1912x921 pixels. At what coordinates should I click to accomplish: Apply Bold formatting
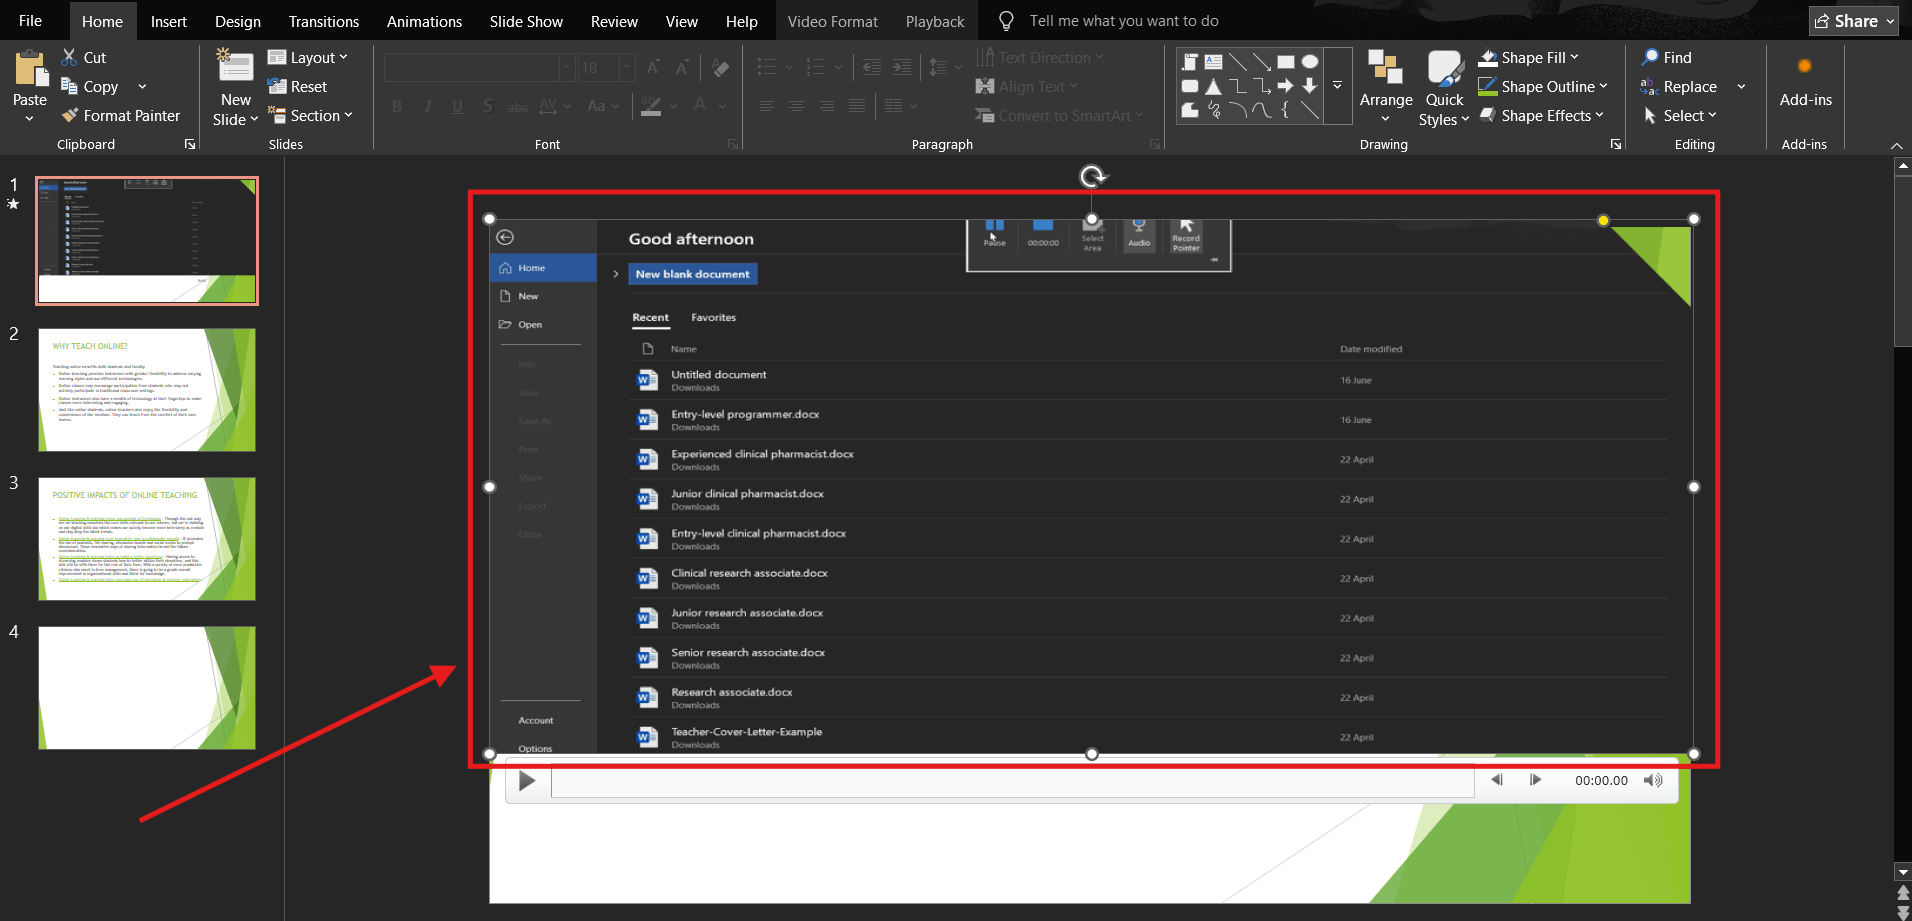pos(396,106)
